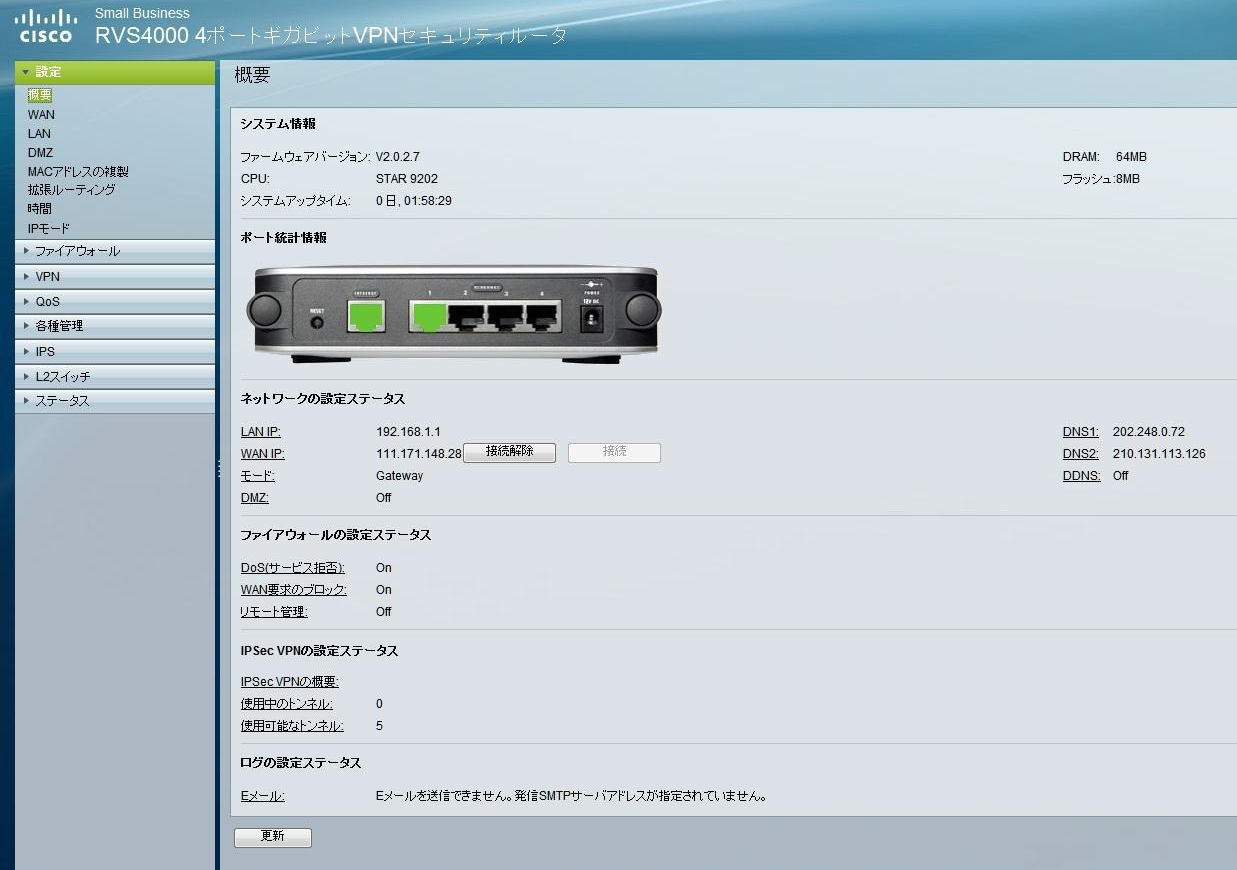Open MACアドレスの複製 page
Image resolution: width=1237 pixels, height=870 pixels.
[x=78, y=172]
